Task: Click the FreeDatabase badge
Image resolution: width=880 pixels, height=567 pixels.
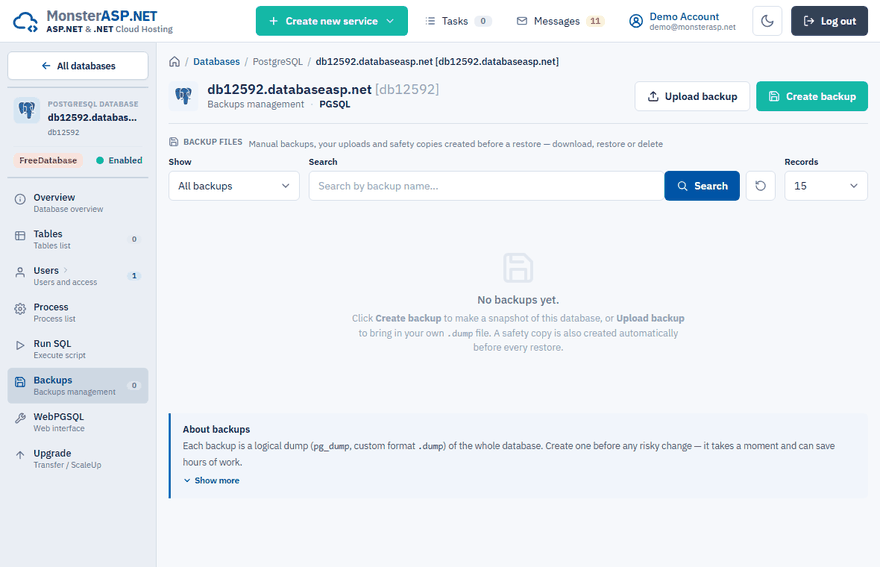Action: click(48, 161)
